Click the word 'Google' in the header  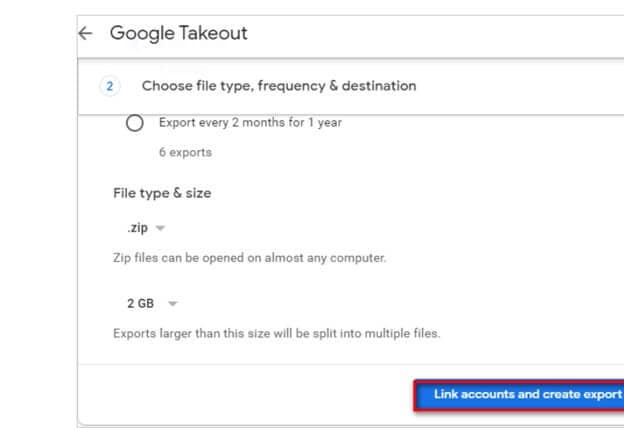(x=141, y=33)
